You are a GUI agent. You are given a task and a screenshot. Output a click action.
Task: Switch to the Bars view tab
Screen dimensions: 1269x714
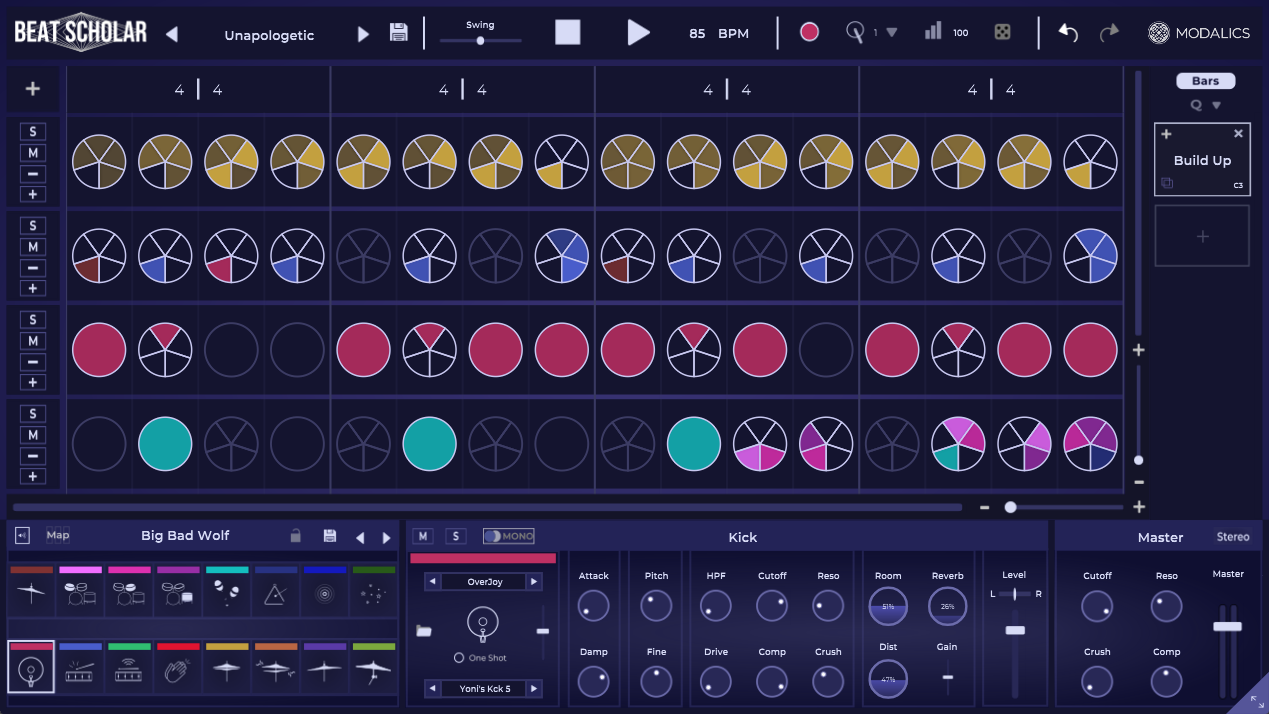[1205, 81]
